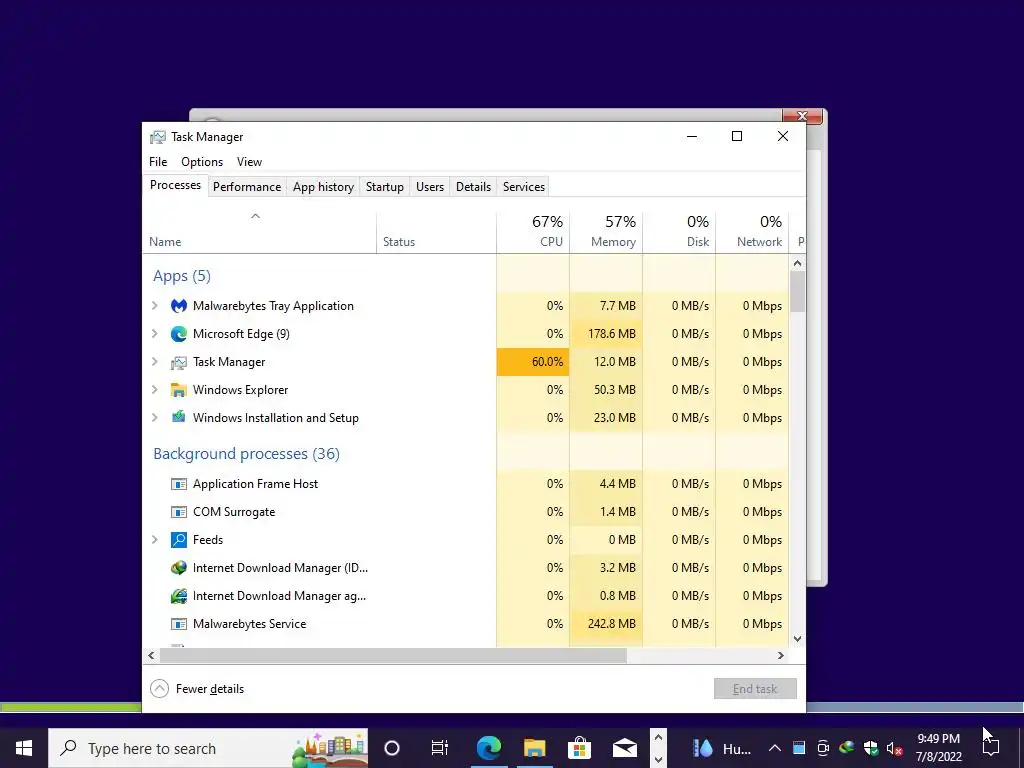
Task: Open the Action Center notification icon
Action: pos(991,748)
